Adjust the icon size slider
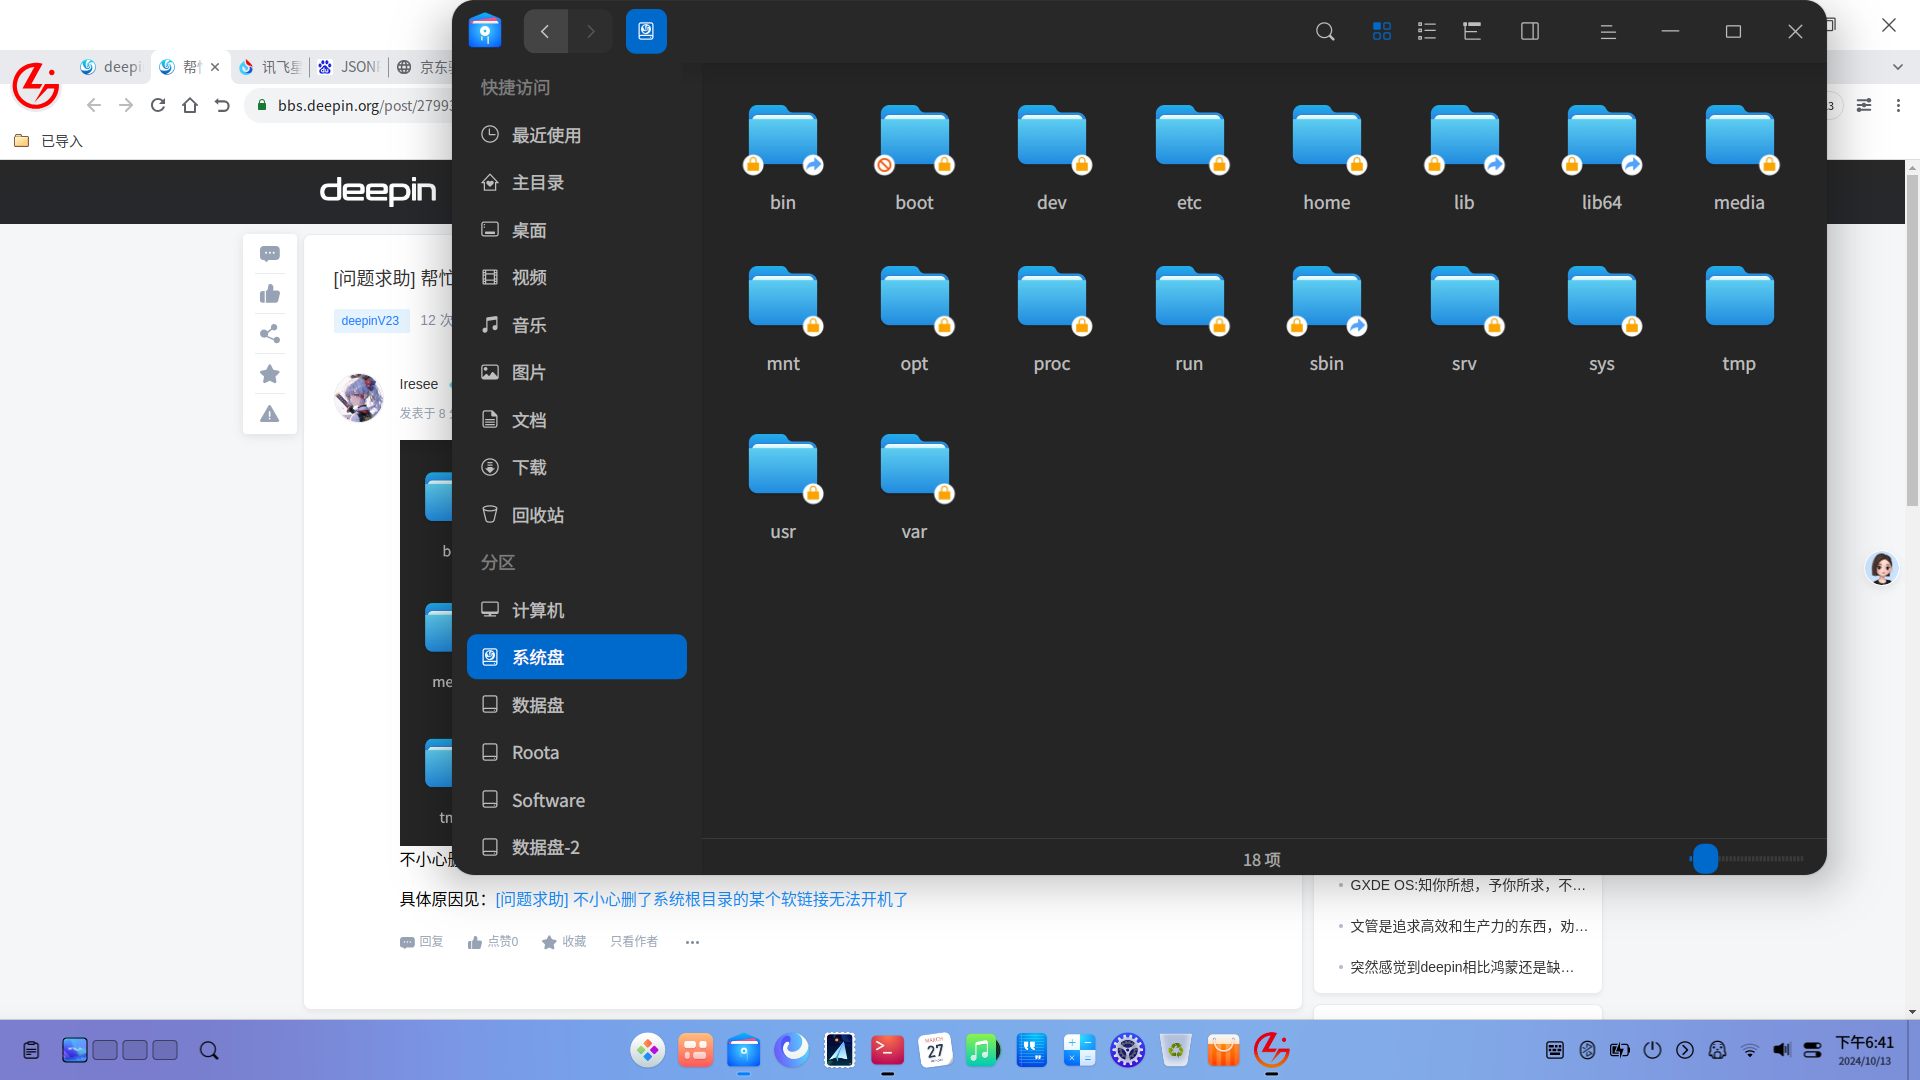The width and height of the screenshot is (1920, 1080). tap(1706, 859)
